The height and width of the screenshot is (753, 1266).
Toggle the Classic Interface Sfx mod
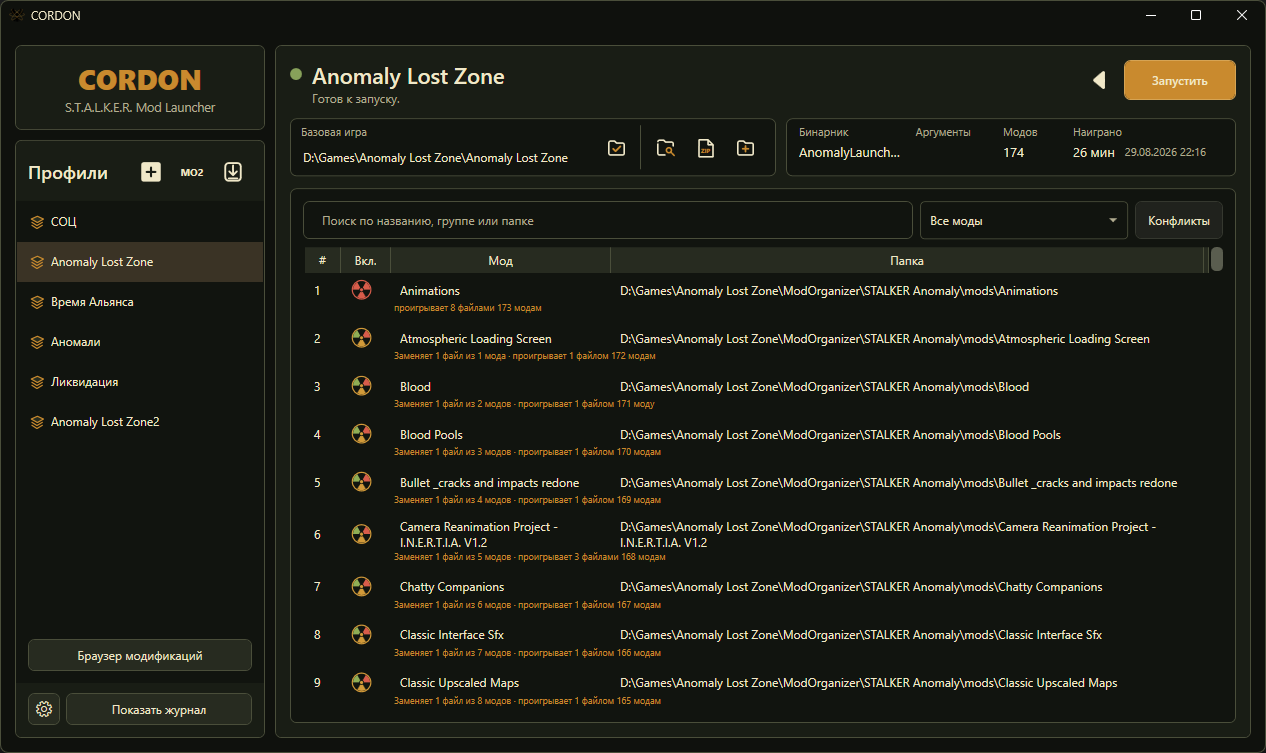point(361,634)
